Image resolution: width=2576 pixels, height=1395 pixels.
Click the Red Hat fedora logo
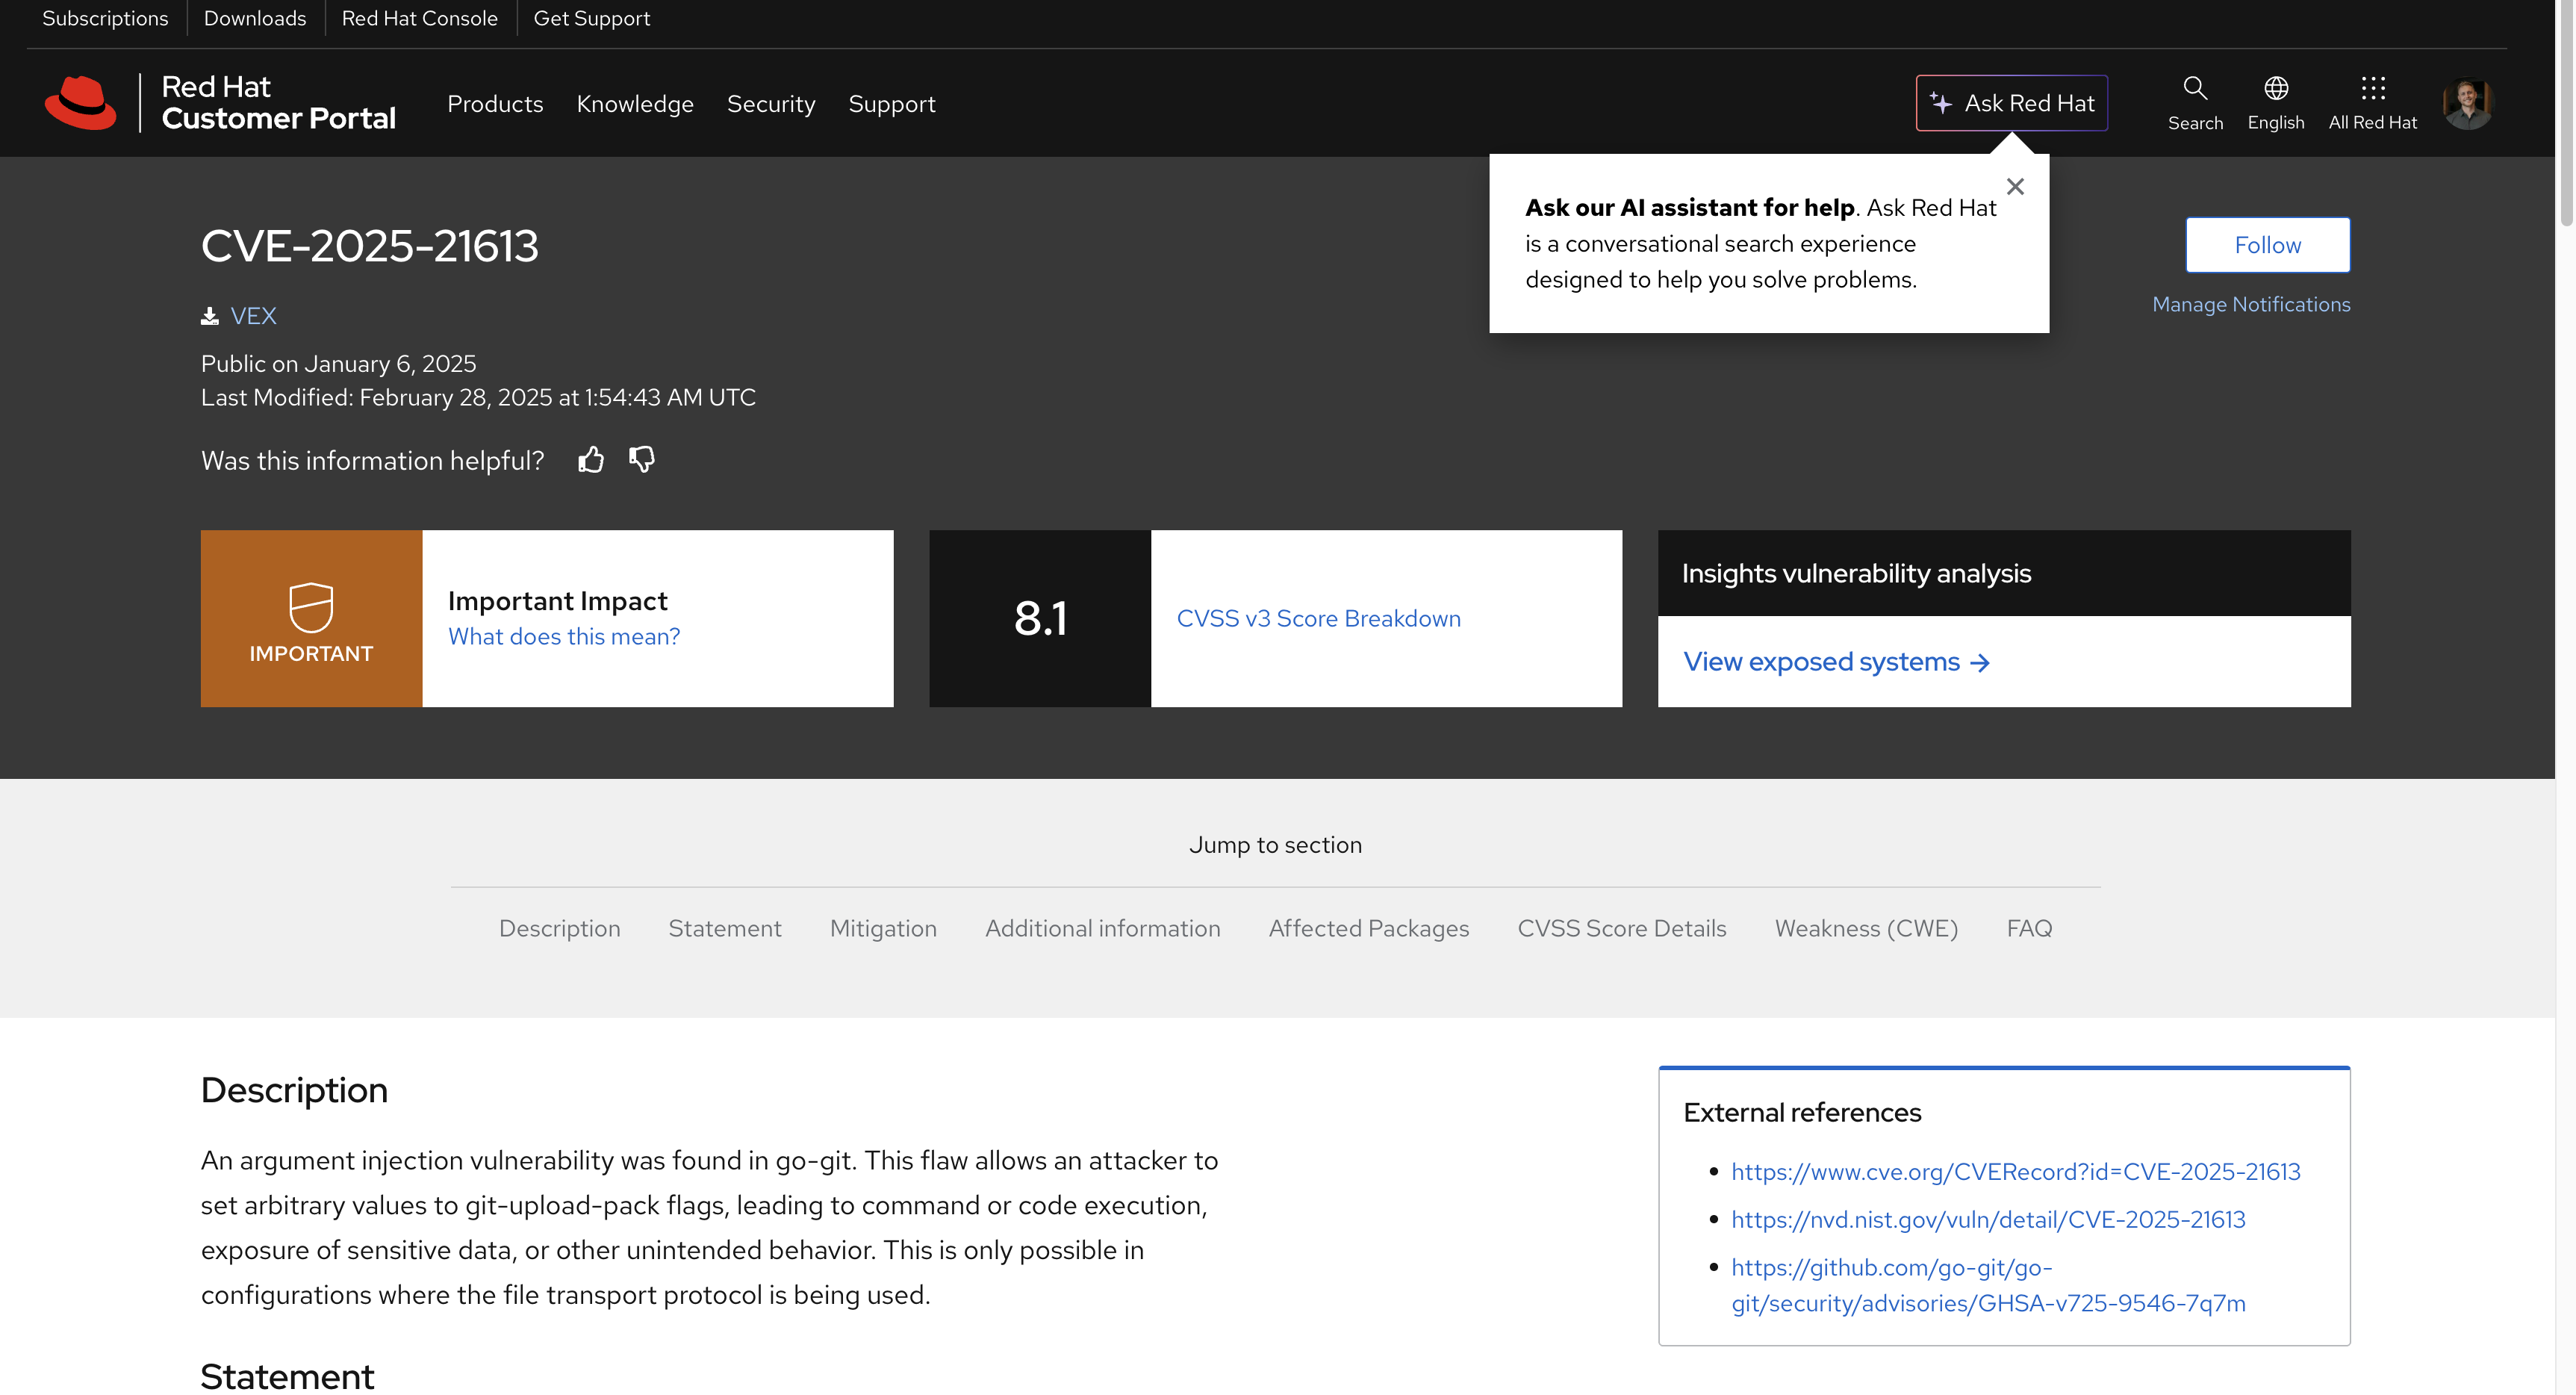pos(81,103)
